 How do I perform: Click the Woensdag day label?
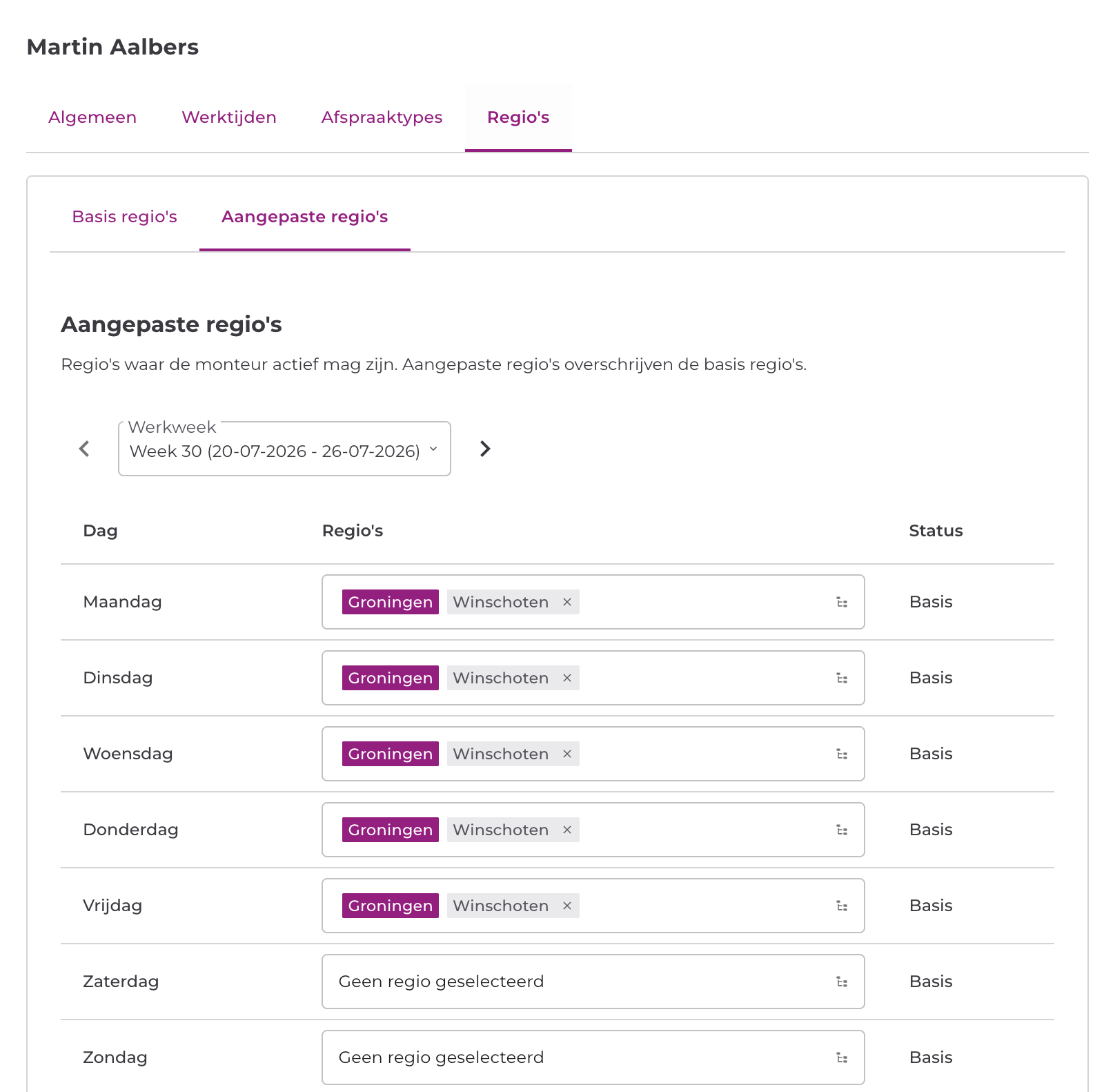[128, 753]
